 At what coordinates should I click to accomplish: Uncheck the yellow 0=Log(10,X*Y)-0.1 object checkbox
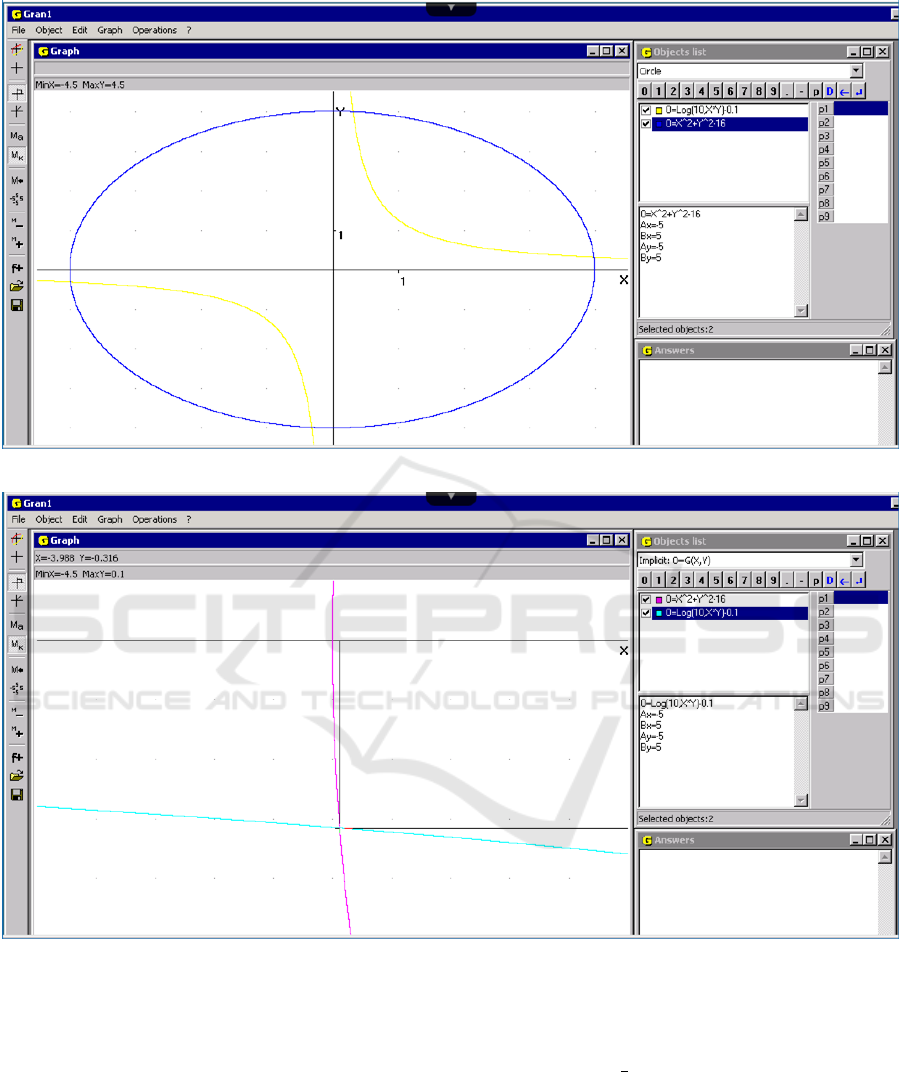click(x=646, y=110)
